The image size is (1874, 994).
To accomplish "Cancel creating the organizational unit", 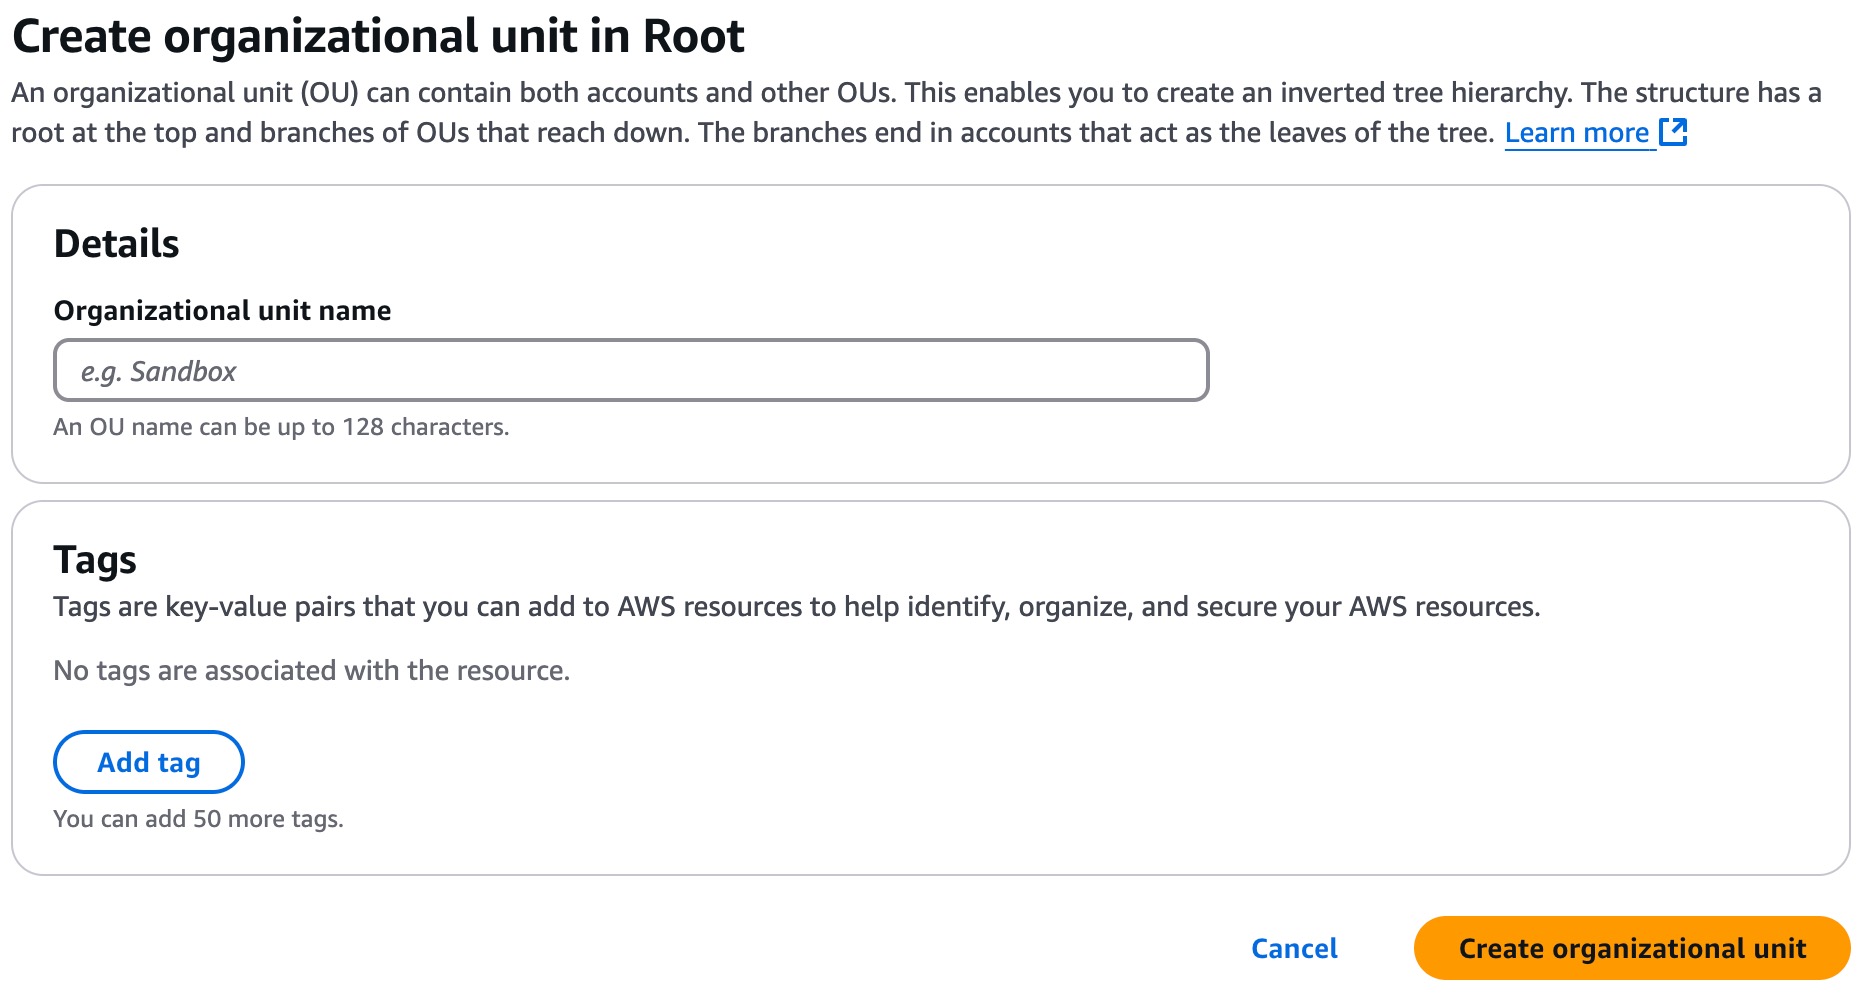I will (1294, 948).
